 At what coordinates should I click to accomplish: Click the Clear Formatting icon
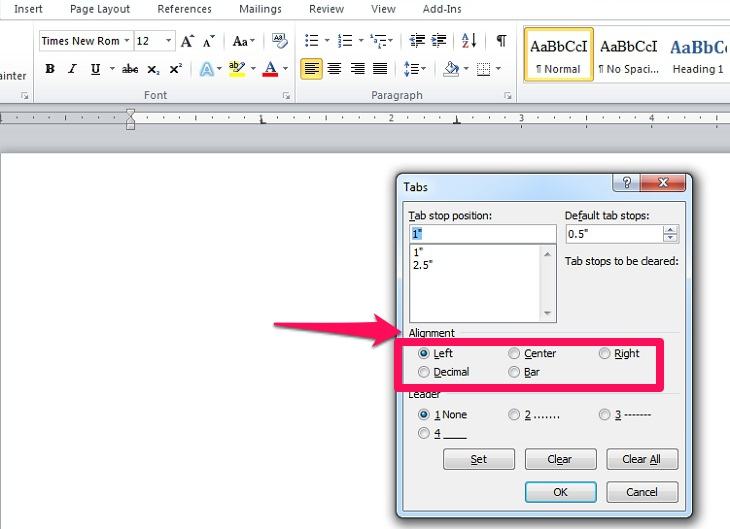(279, 41)
